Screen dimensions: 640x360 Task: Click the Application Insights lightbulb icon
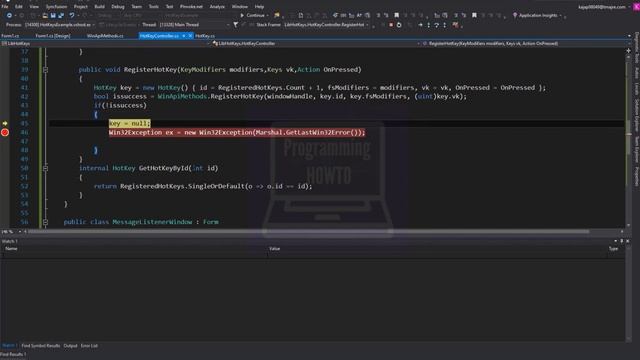(515, 16)
